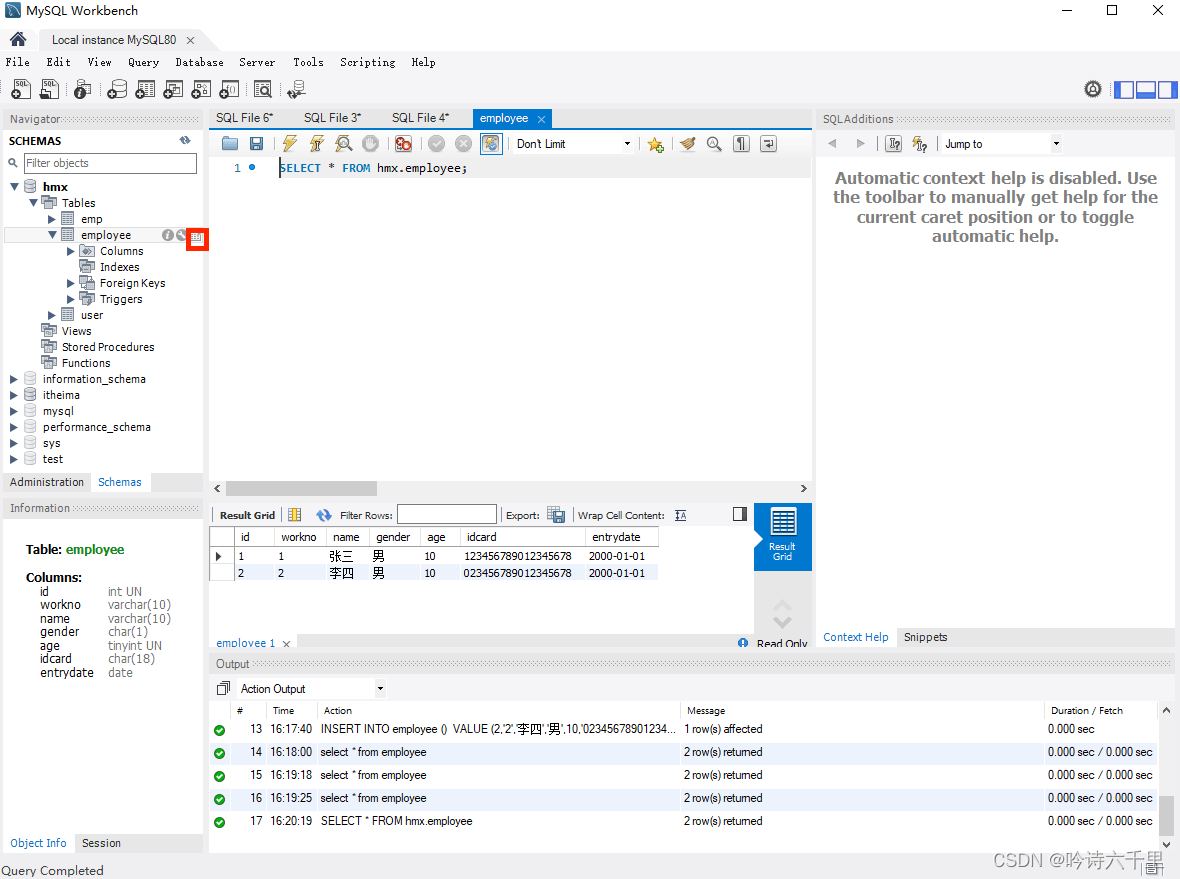Image resolution: width=1180 pixels, height=879 pixels.
Task: Switch to the Session tab
Action: pos(101,844)
